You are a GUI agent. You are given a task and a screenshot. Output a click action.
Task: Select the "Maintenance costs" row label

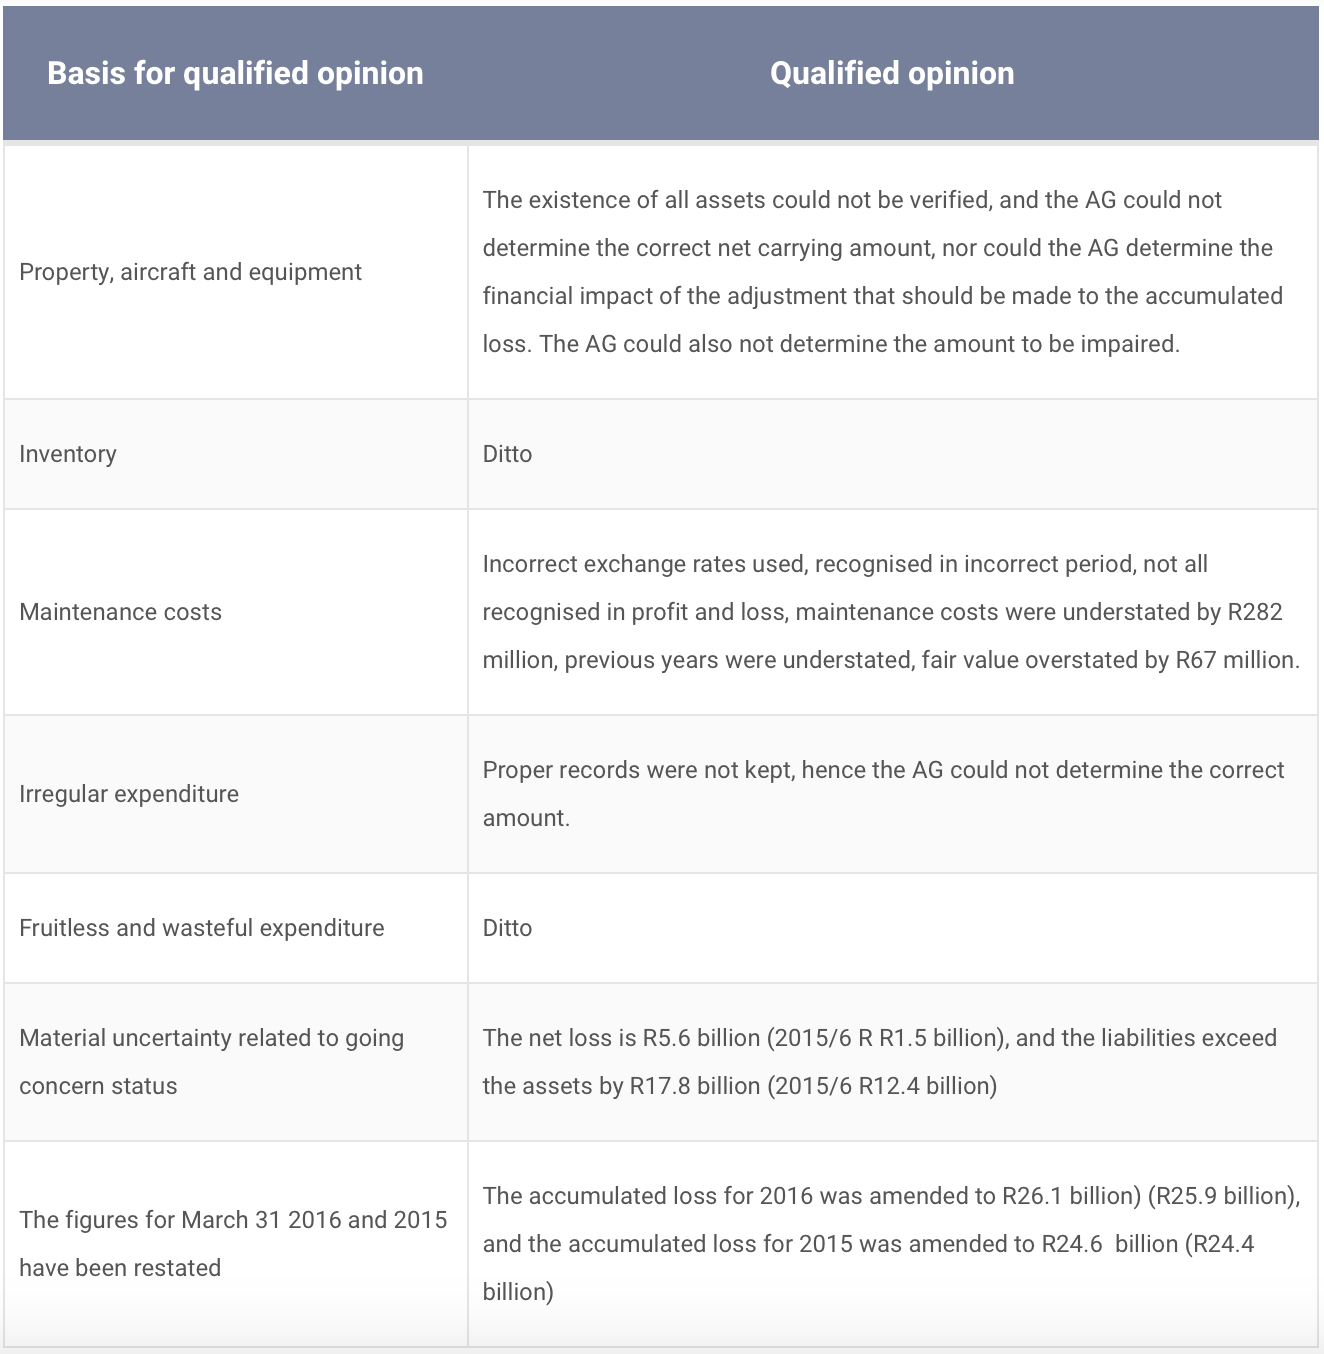pyautogui.click(x=120, y=612)
